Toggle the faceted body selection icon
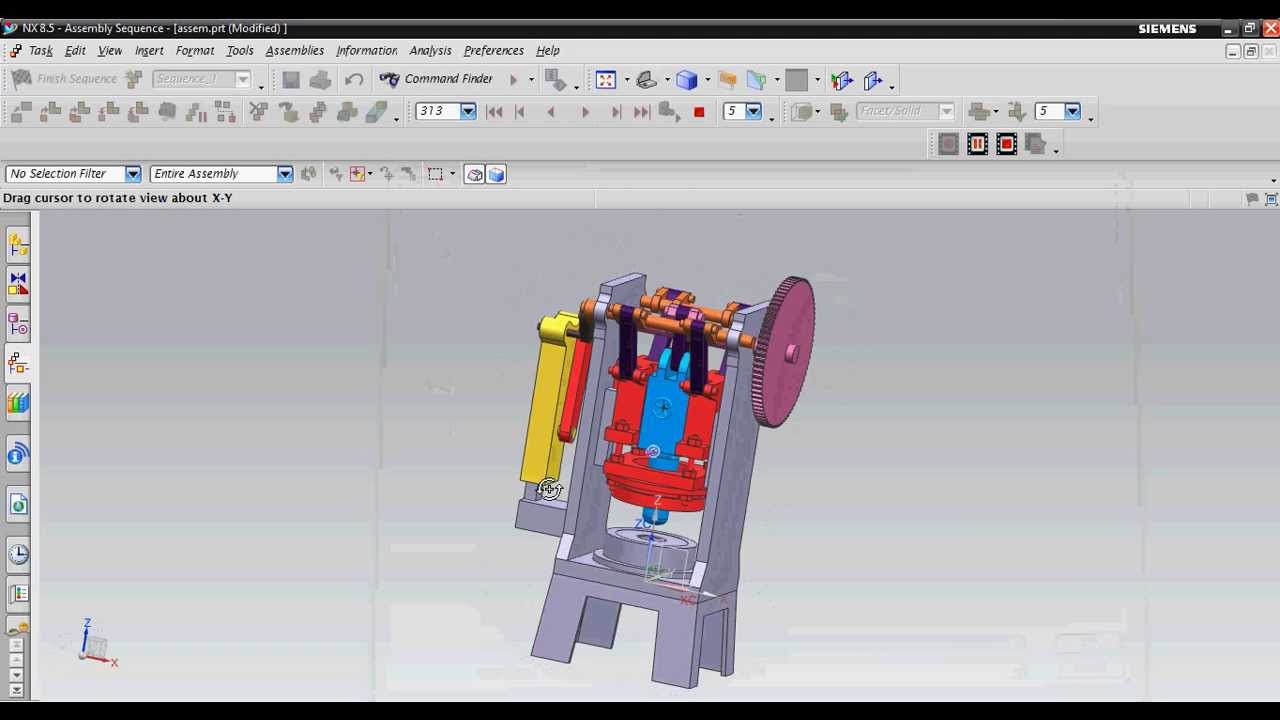 (475, 174)
